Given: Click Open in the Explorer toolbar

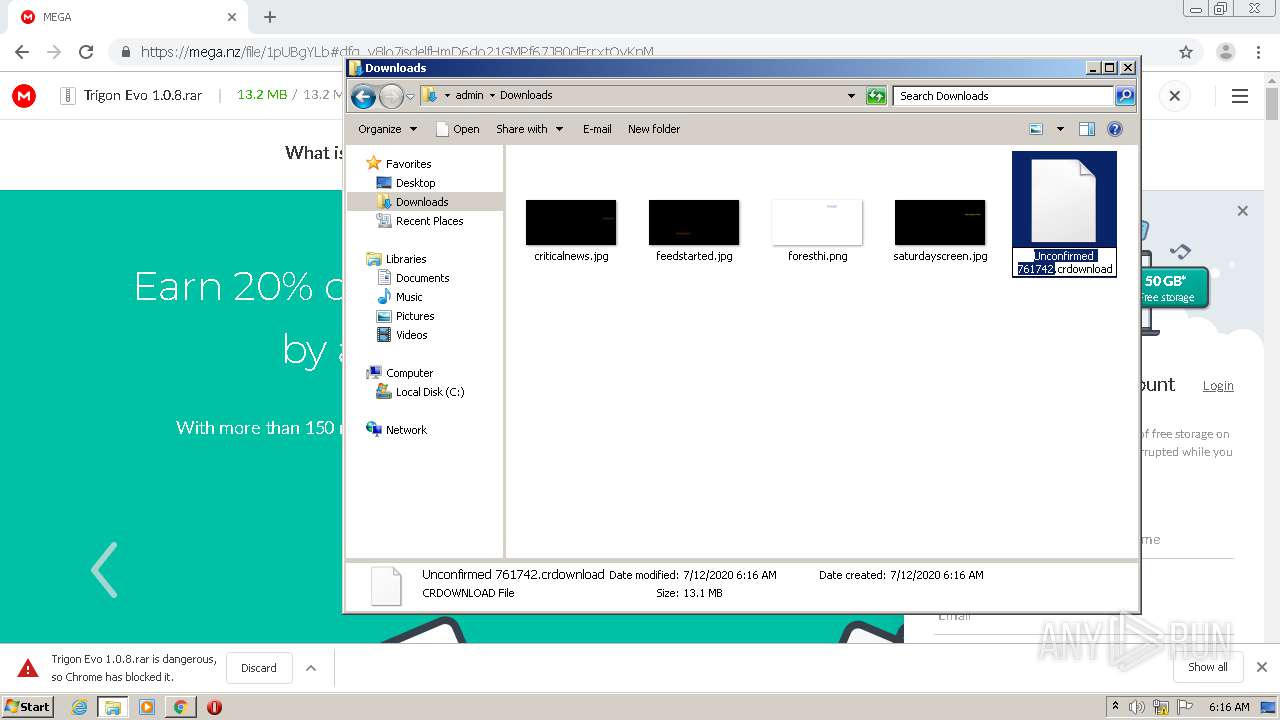Looking at the screenshot, I should pos(458,129).
